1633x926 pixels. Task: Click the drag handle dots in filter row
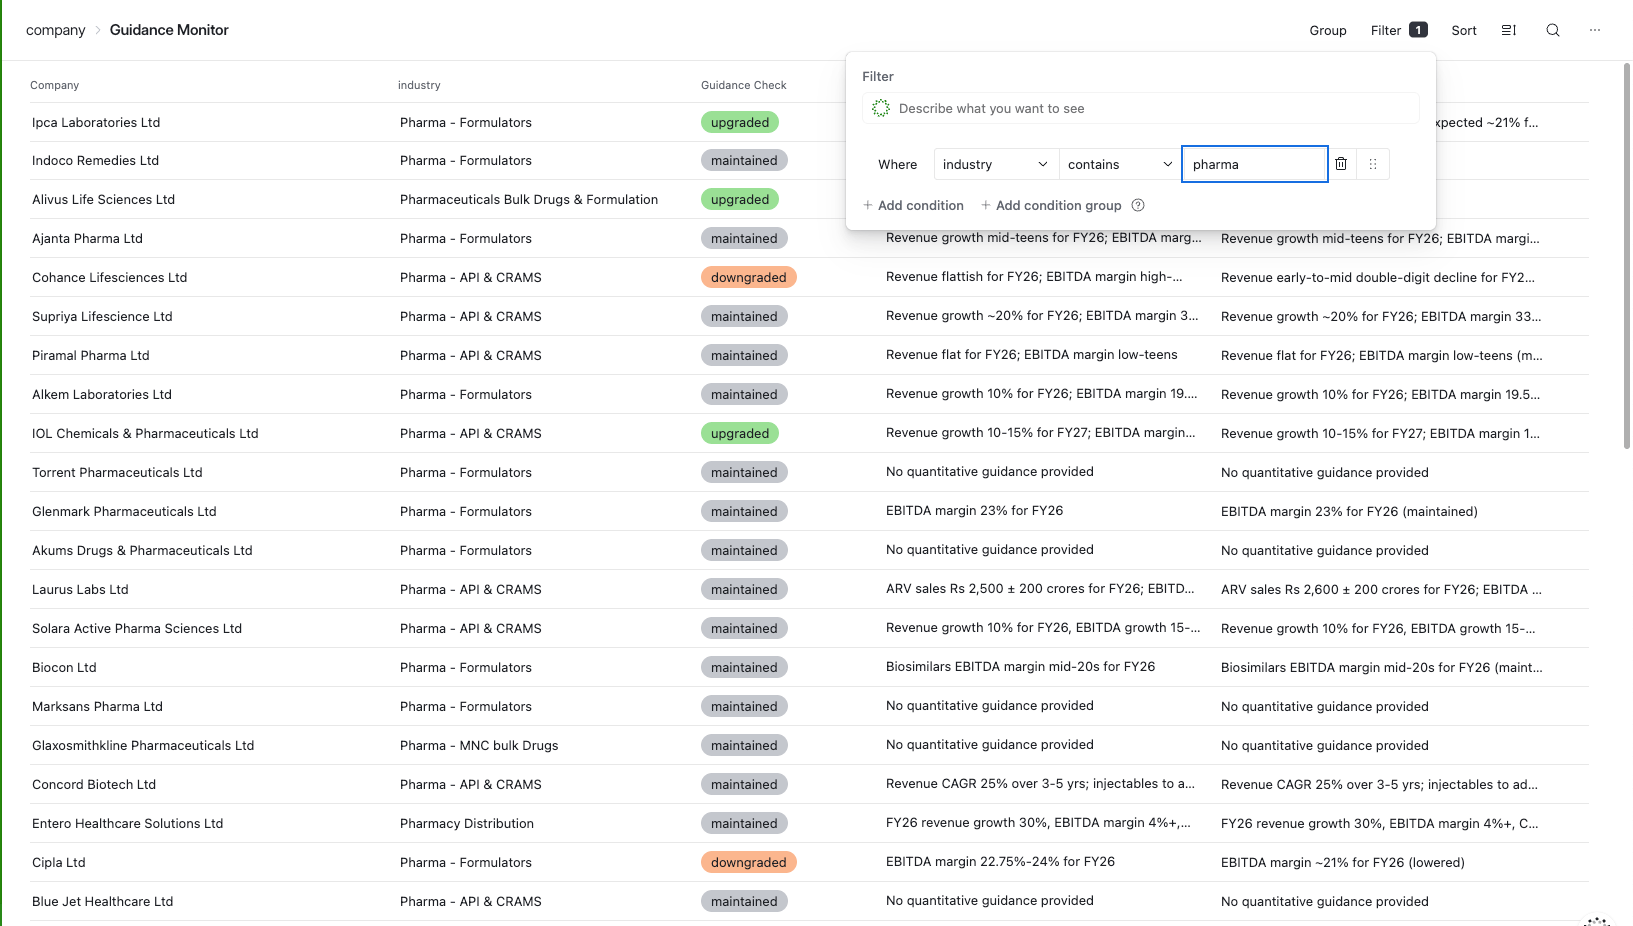point(1373,164)
